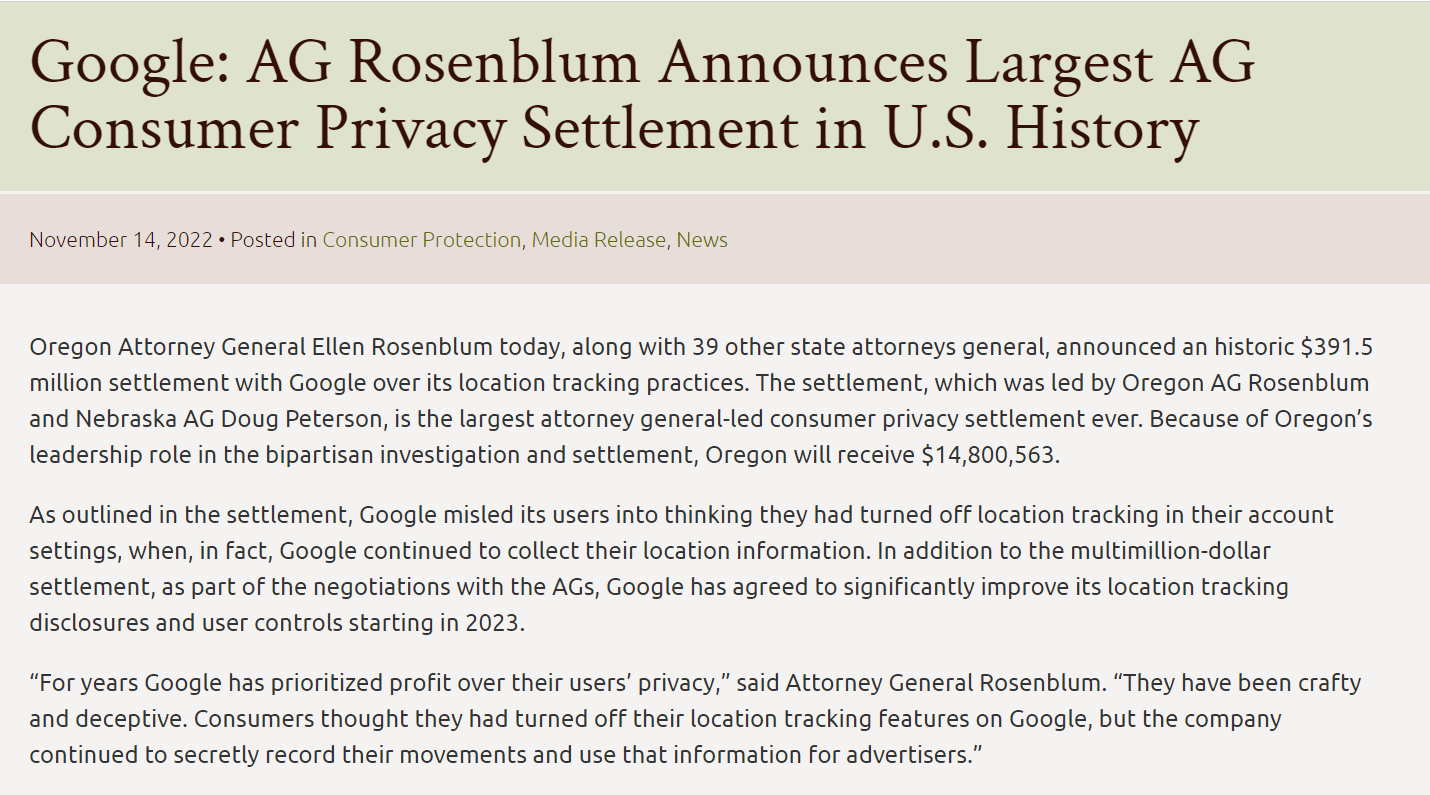This screenshot has width=1430, height=795.
Task: Click 'Rosenblum' in the page headline
Action: pos(494,62)
